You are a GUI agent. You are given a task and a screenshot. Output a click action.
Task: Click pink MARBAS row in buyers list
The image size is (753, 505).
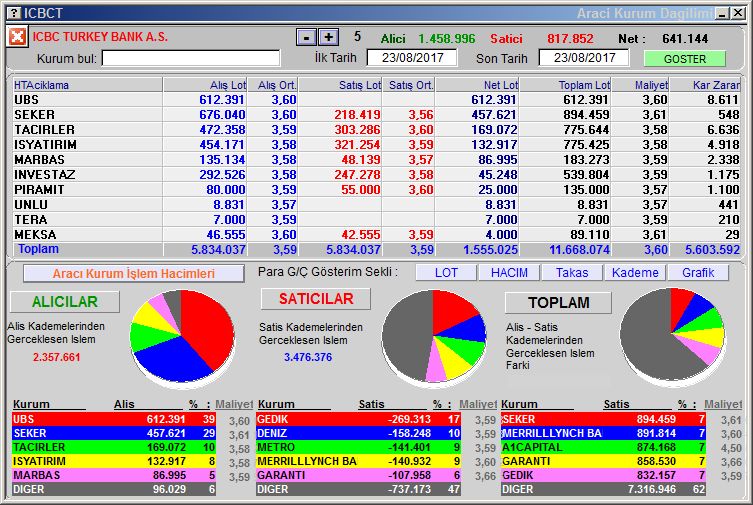tap(114, 475)
